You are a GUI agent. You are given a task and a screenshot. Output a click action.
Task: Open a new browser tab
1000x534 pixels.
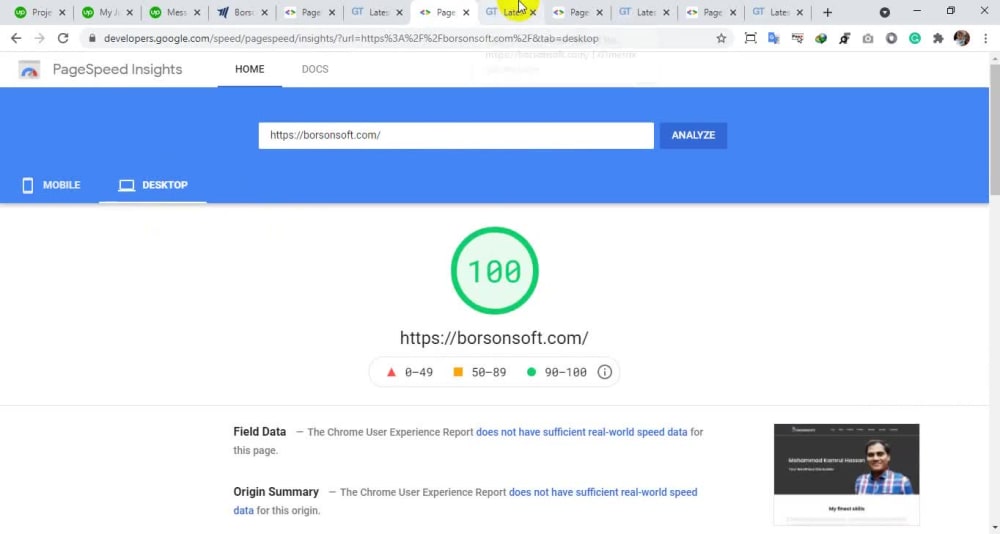tap(827, 12)
